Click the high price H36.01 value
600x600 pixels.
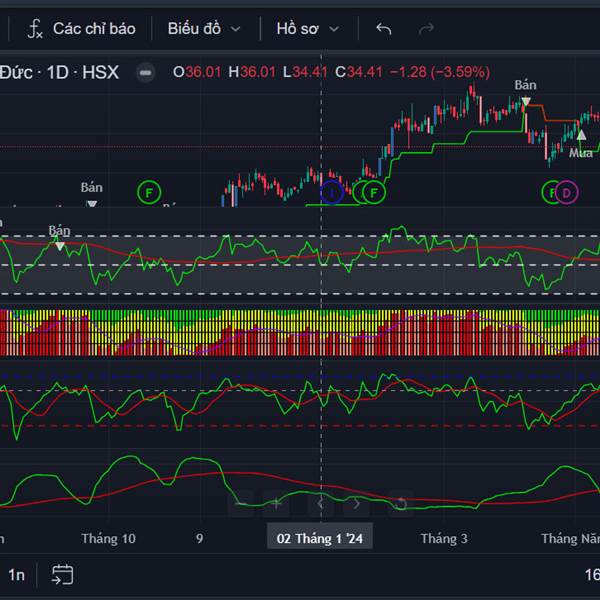point(252,72)
